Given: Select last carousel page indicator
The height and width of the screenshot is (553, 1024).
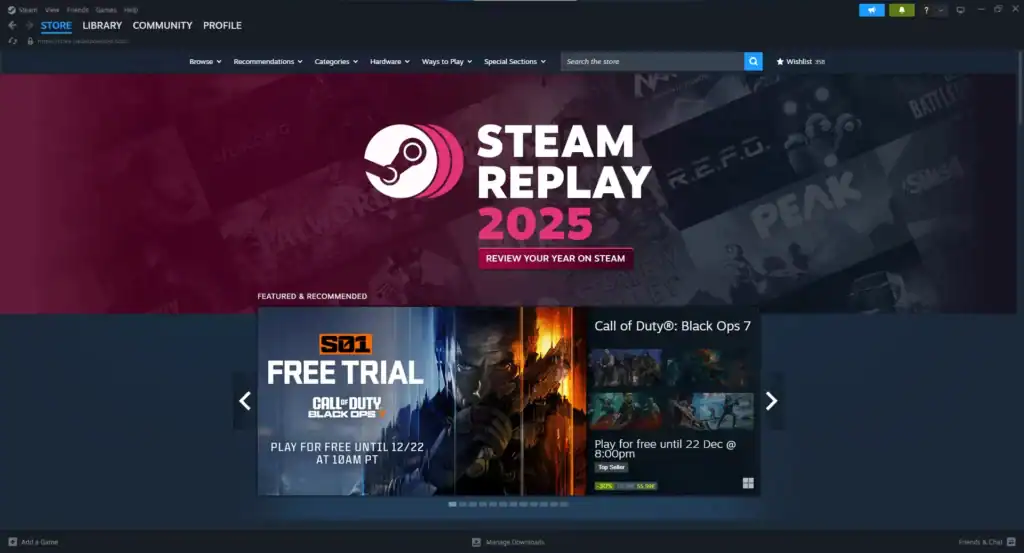Looking at the screenshot, I should click(x=564, y=504).
